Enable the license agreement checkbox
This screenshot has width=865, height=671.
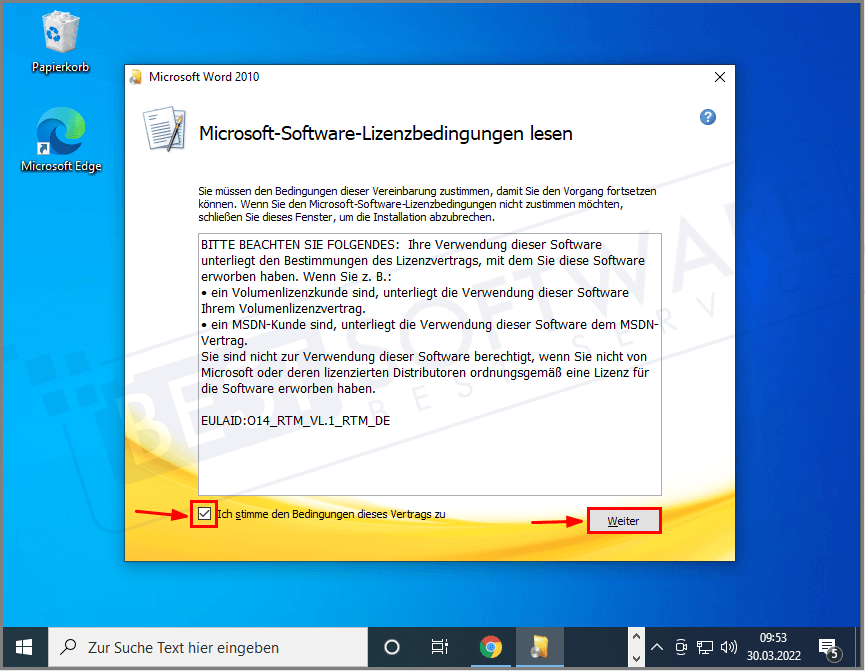(x=203, y=513)
